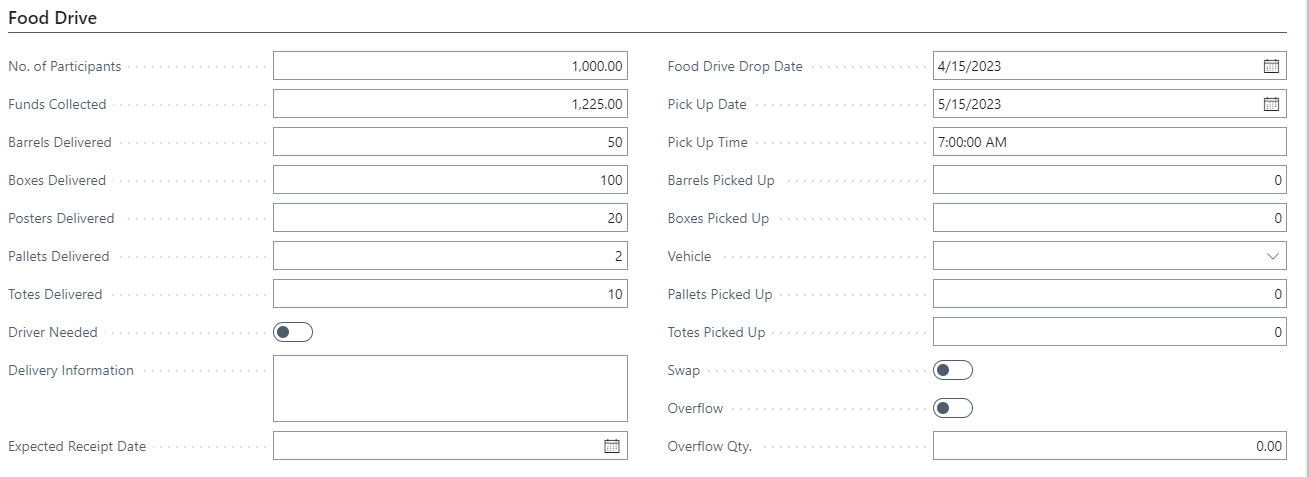Screen dimensions: 1309x477
Task: Select the Totes Delivered field
Action: (x=450, y=294)
